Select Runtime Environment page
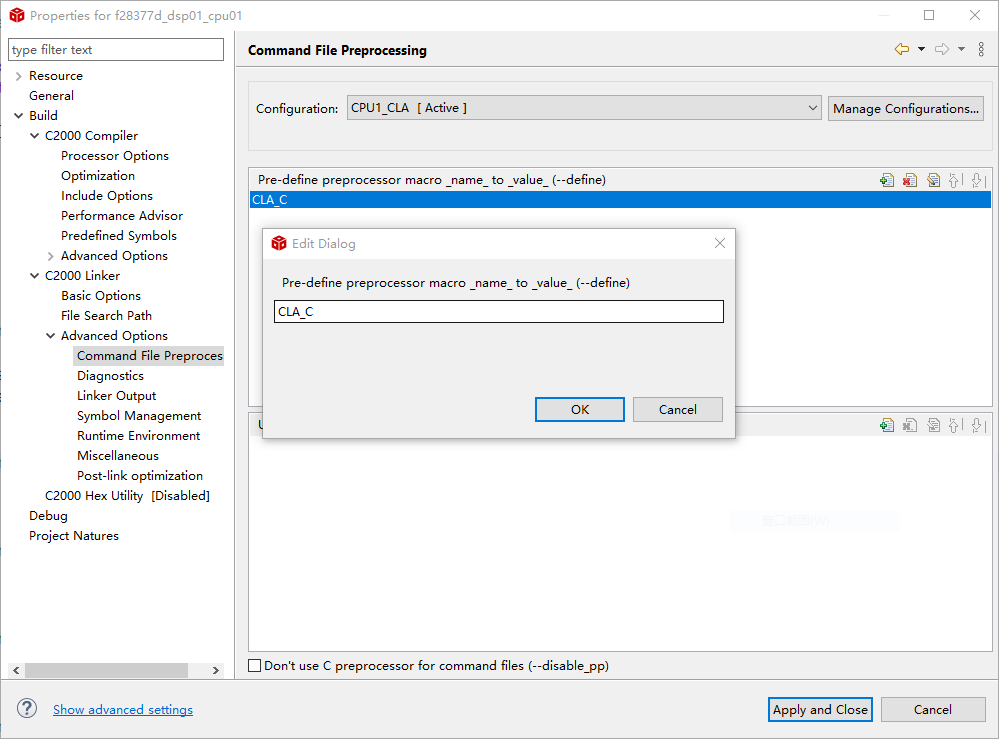The width and height of the screenshot is (999, 739). pyautogui.click(x=138, y=436)
